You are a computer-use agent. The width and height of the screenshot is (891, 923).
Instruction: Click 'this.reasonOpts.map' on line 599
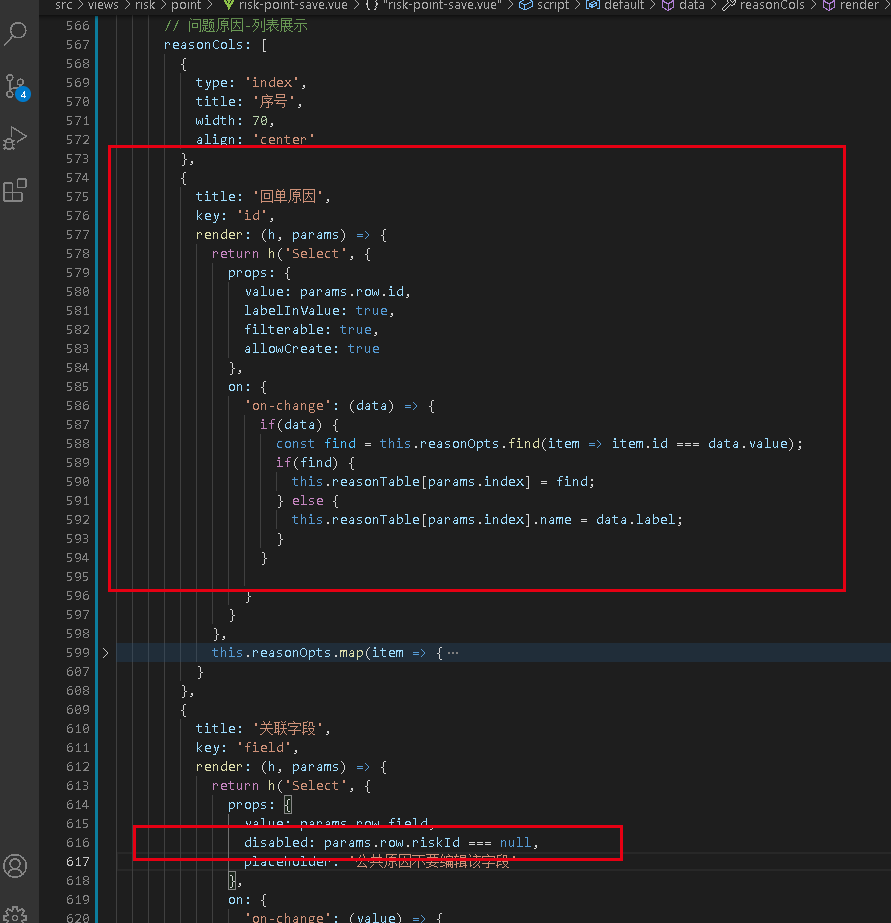tap(288, 653)
